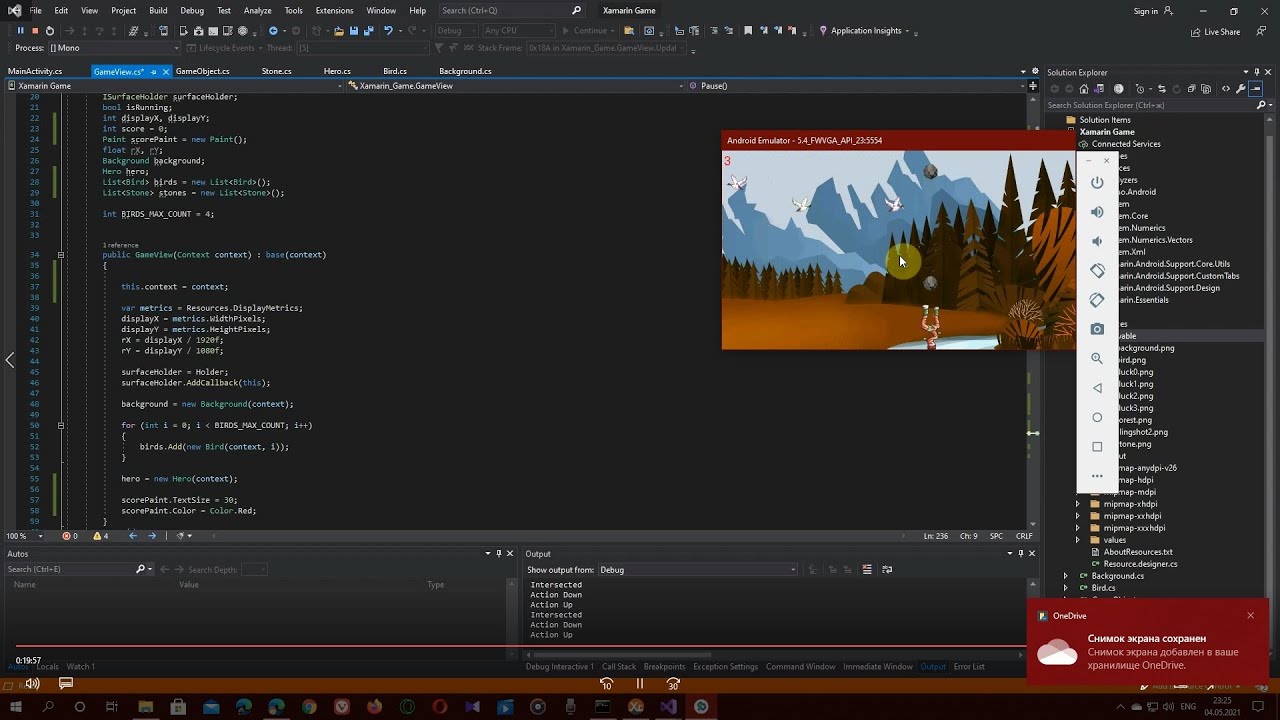This screenshot has width=1280, height=720.
Task: Lower emulator volume
Action: pyautogui.click(x=1097, y=241)
